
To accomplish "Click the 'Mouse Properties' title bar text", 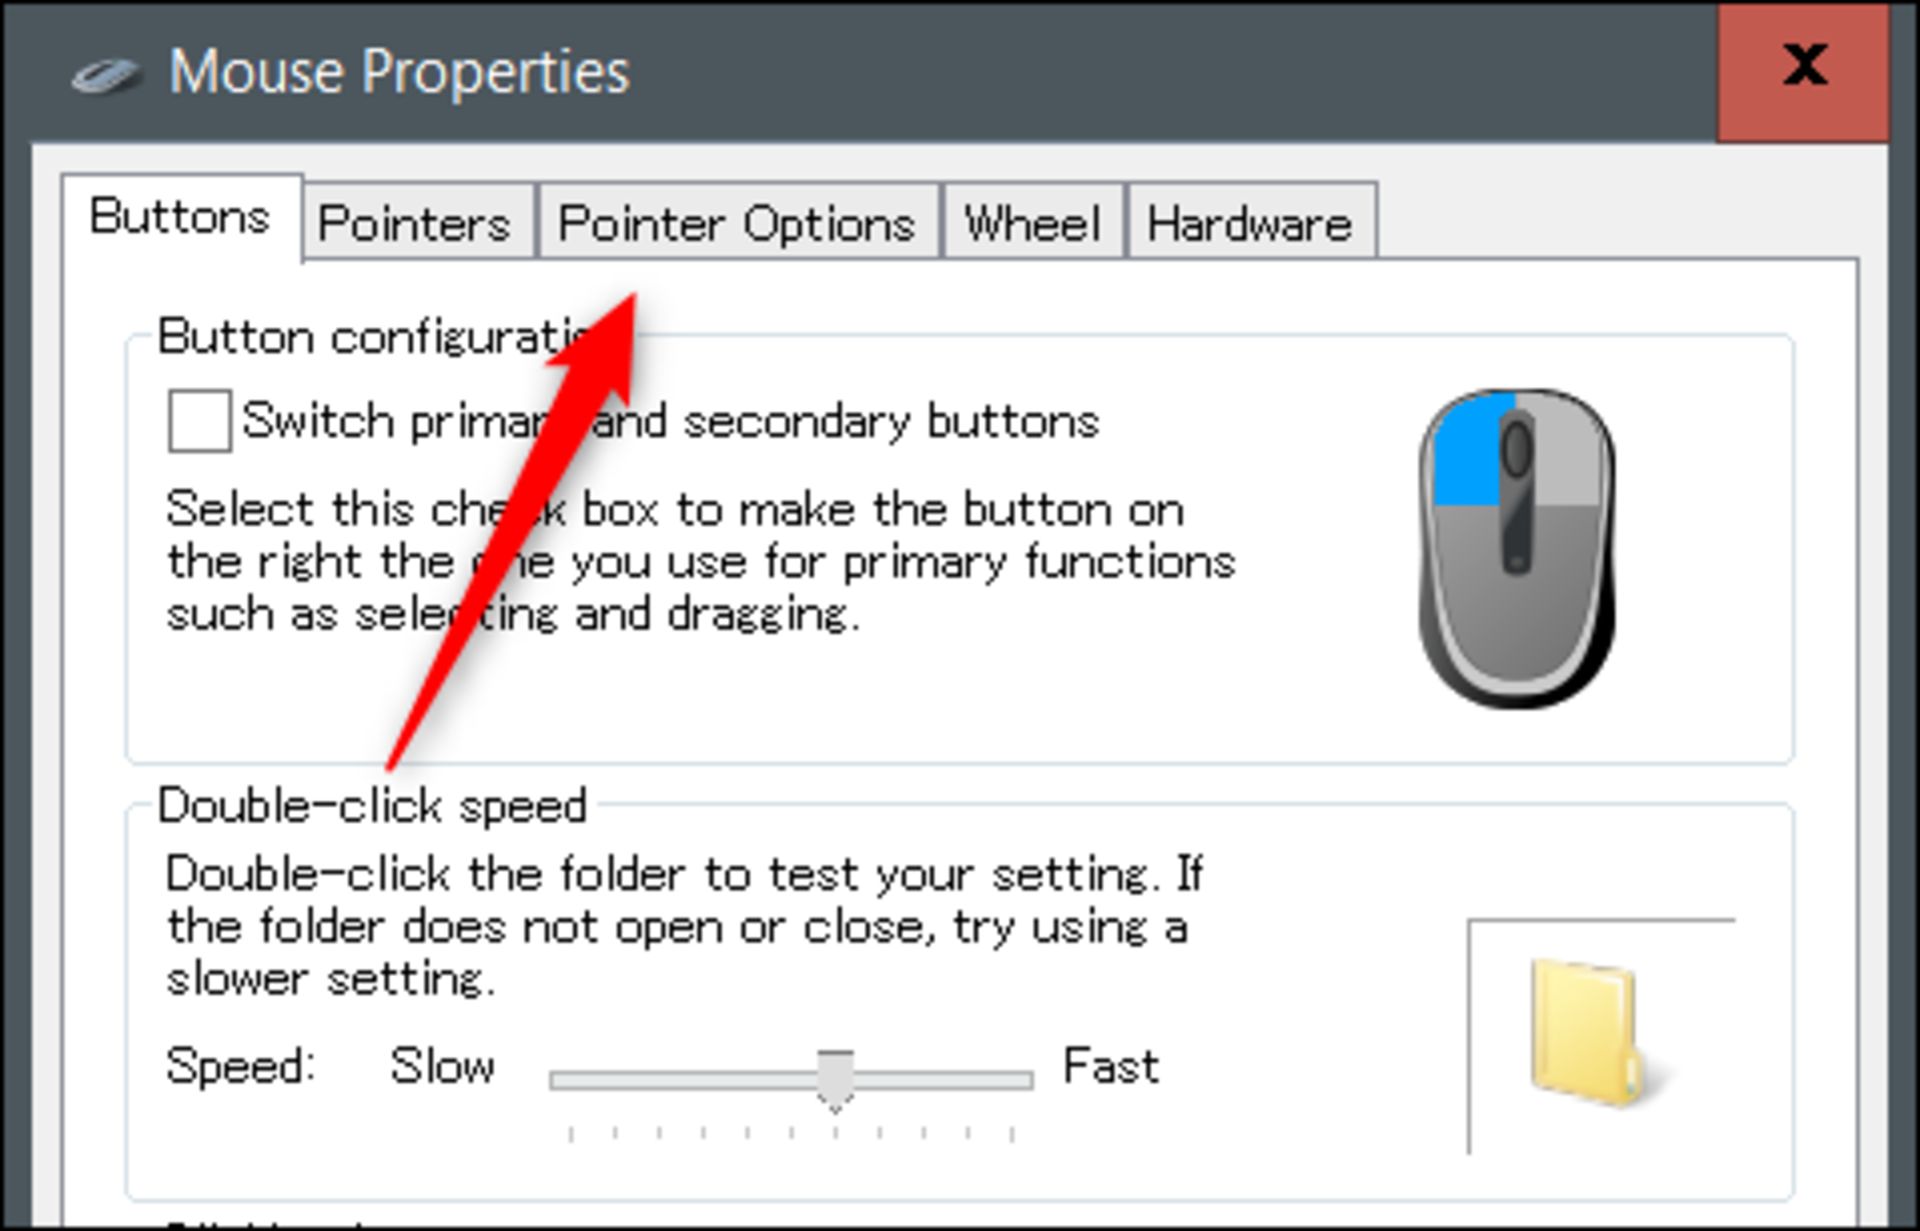I will (399, 72).
